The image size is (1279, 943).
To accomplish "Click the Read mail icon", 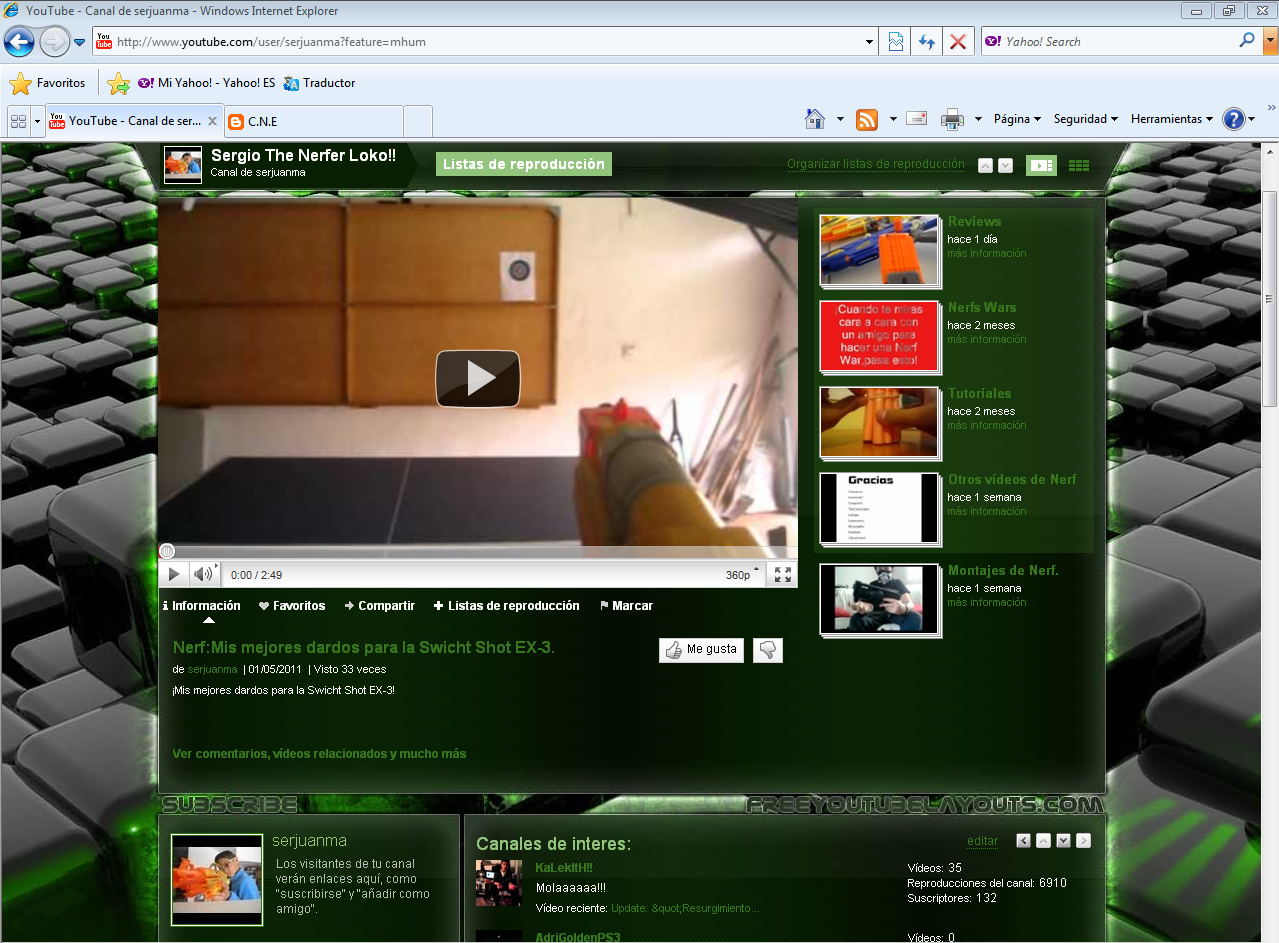I will click(916, 118).
